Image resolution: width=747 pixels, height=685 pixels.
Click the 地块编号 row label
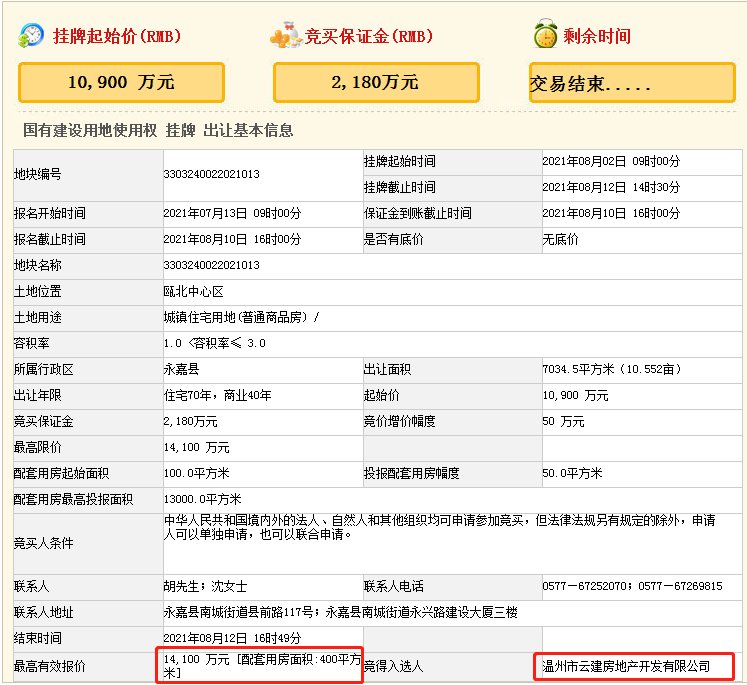[38, 174]
